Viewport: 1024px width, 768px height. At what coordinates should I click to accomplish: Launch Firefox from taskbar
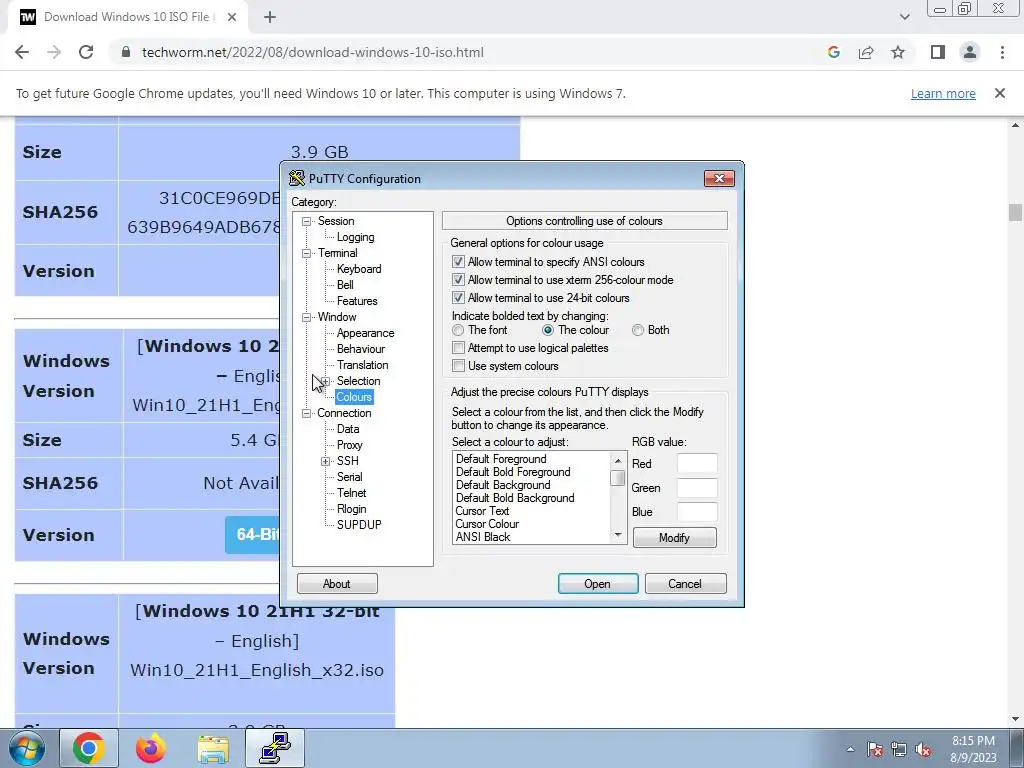(x=151, y=748)
